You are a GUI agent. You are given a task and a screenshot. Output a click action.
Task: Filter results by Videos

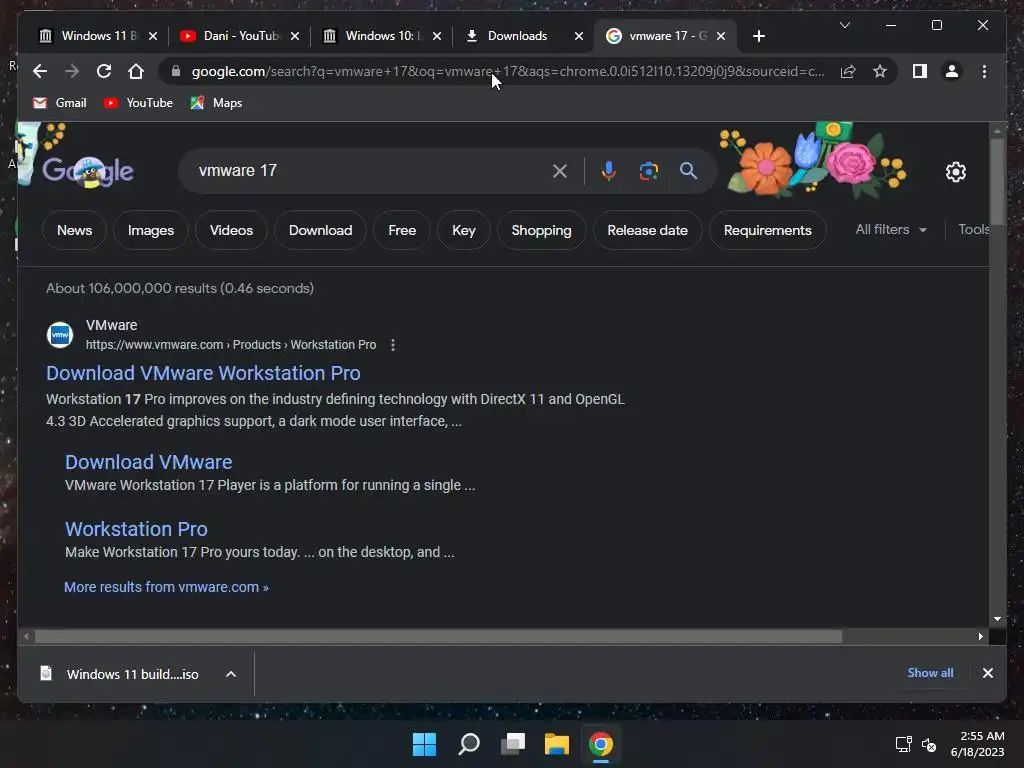[x=231, y=230]
